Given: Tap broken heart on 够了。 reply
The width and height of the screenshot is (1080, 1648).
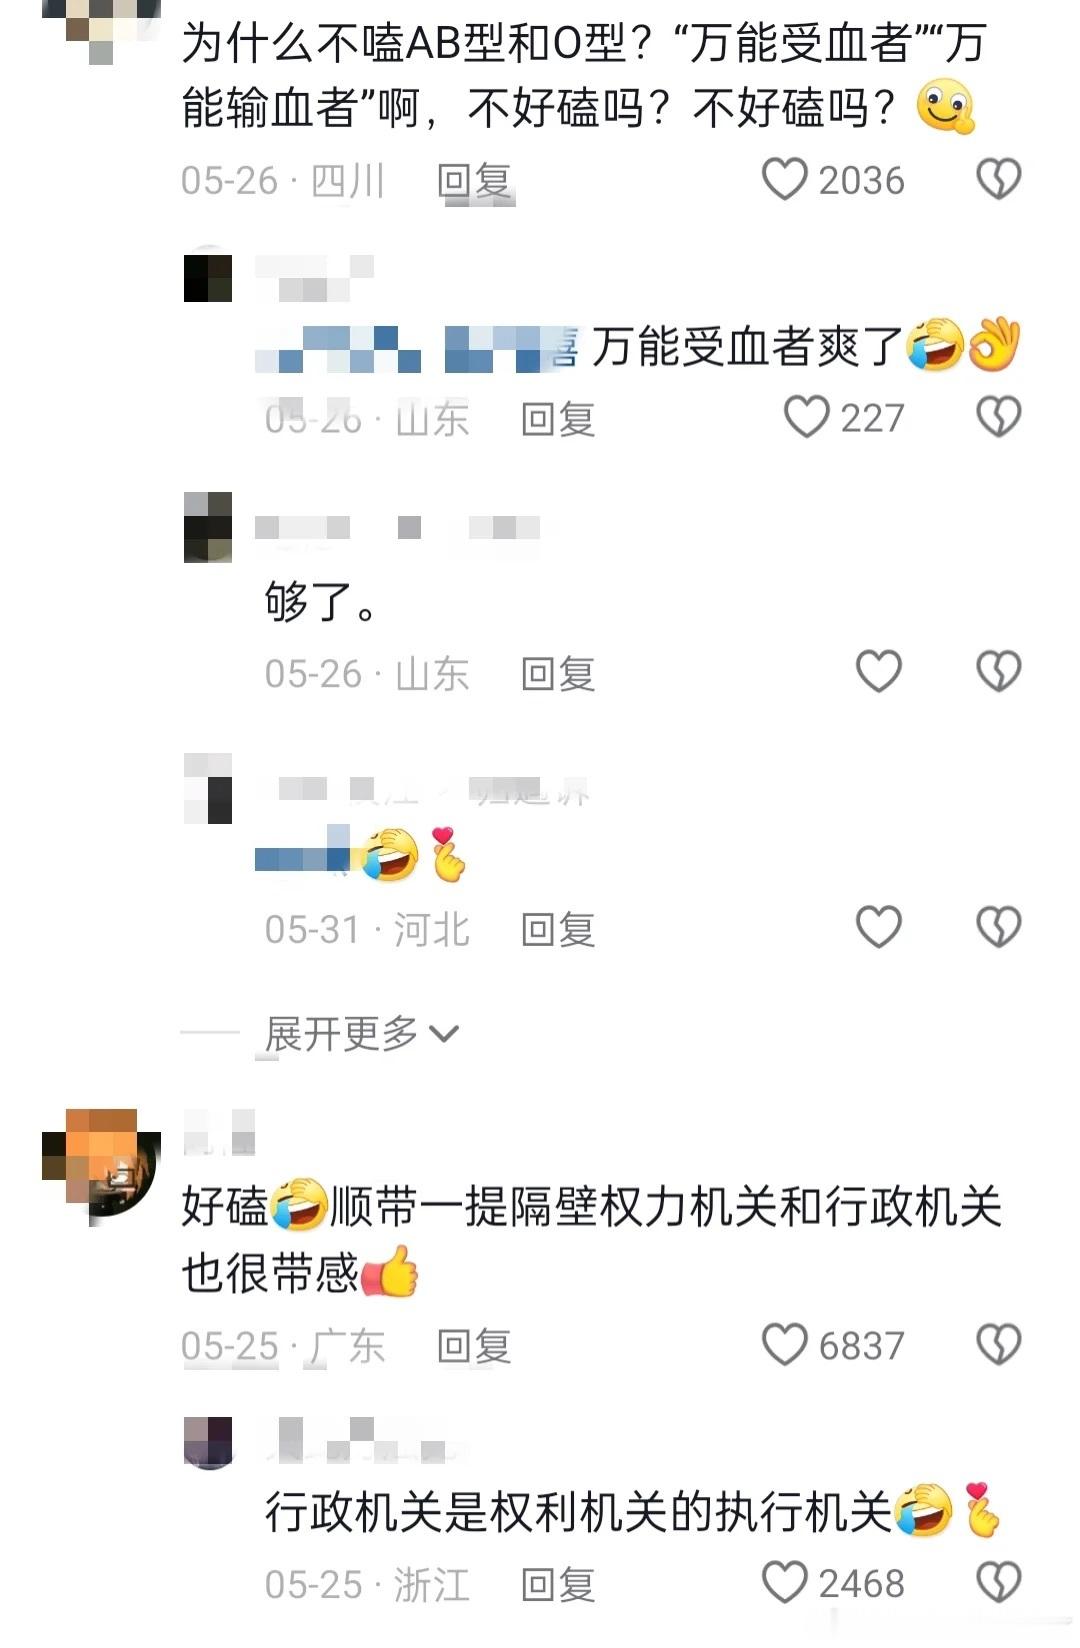Looking at the screenshot, I should (x=998, y=672).
